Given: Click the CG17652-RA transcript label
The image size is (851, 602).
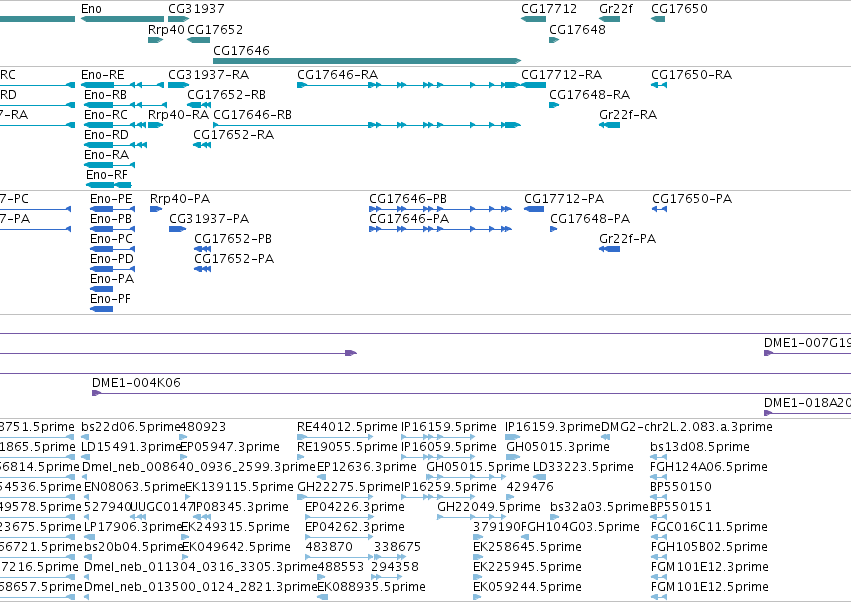Looking at the screenshot, I should 234,135.
